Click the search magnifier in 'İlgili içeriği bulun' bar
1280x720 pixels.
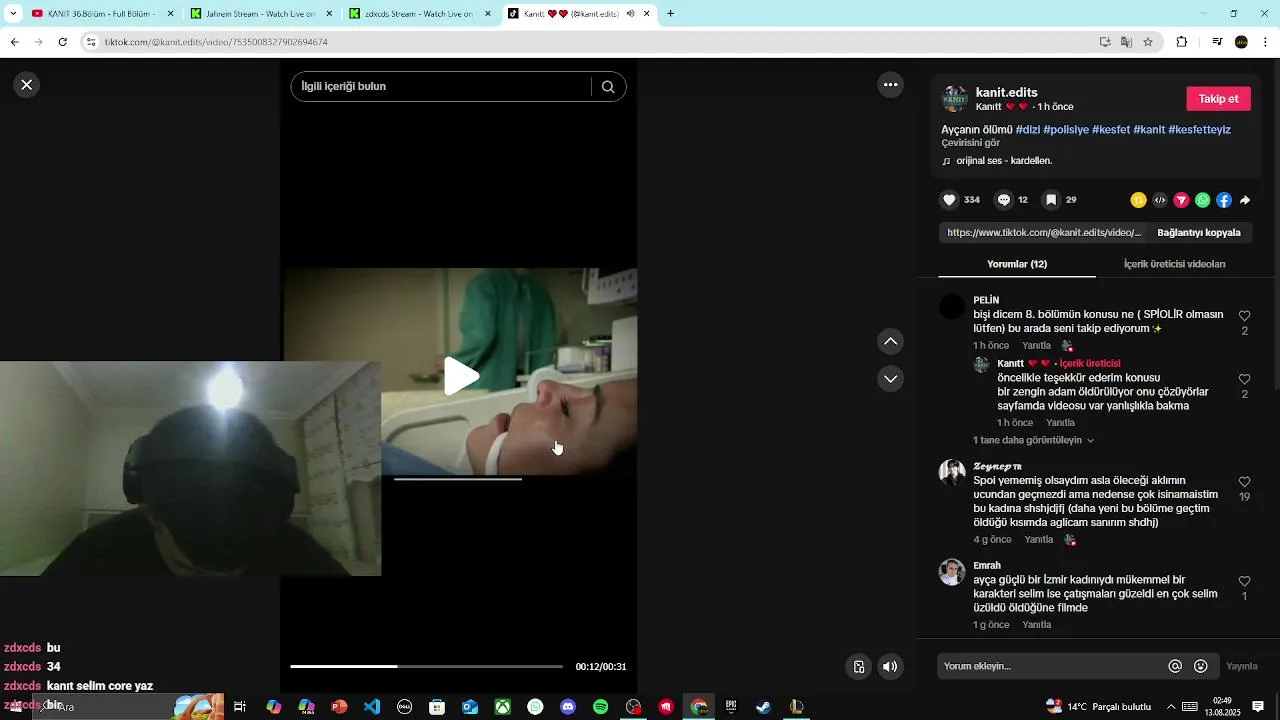[x=608, y=87]
